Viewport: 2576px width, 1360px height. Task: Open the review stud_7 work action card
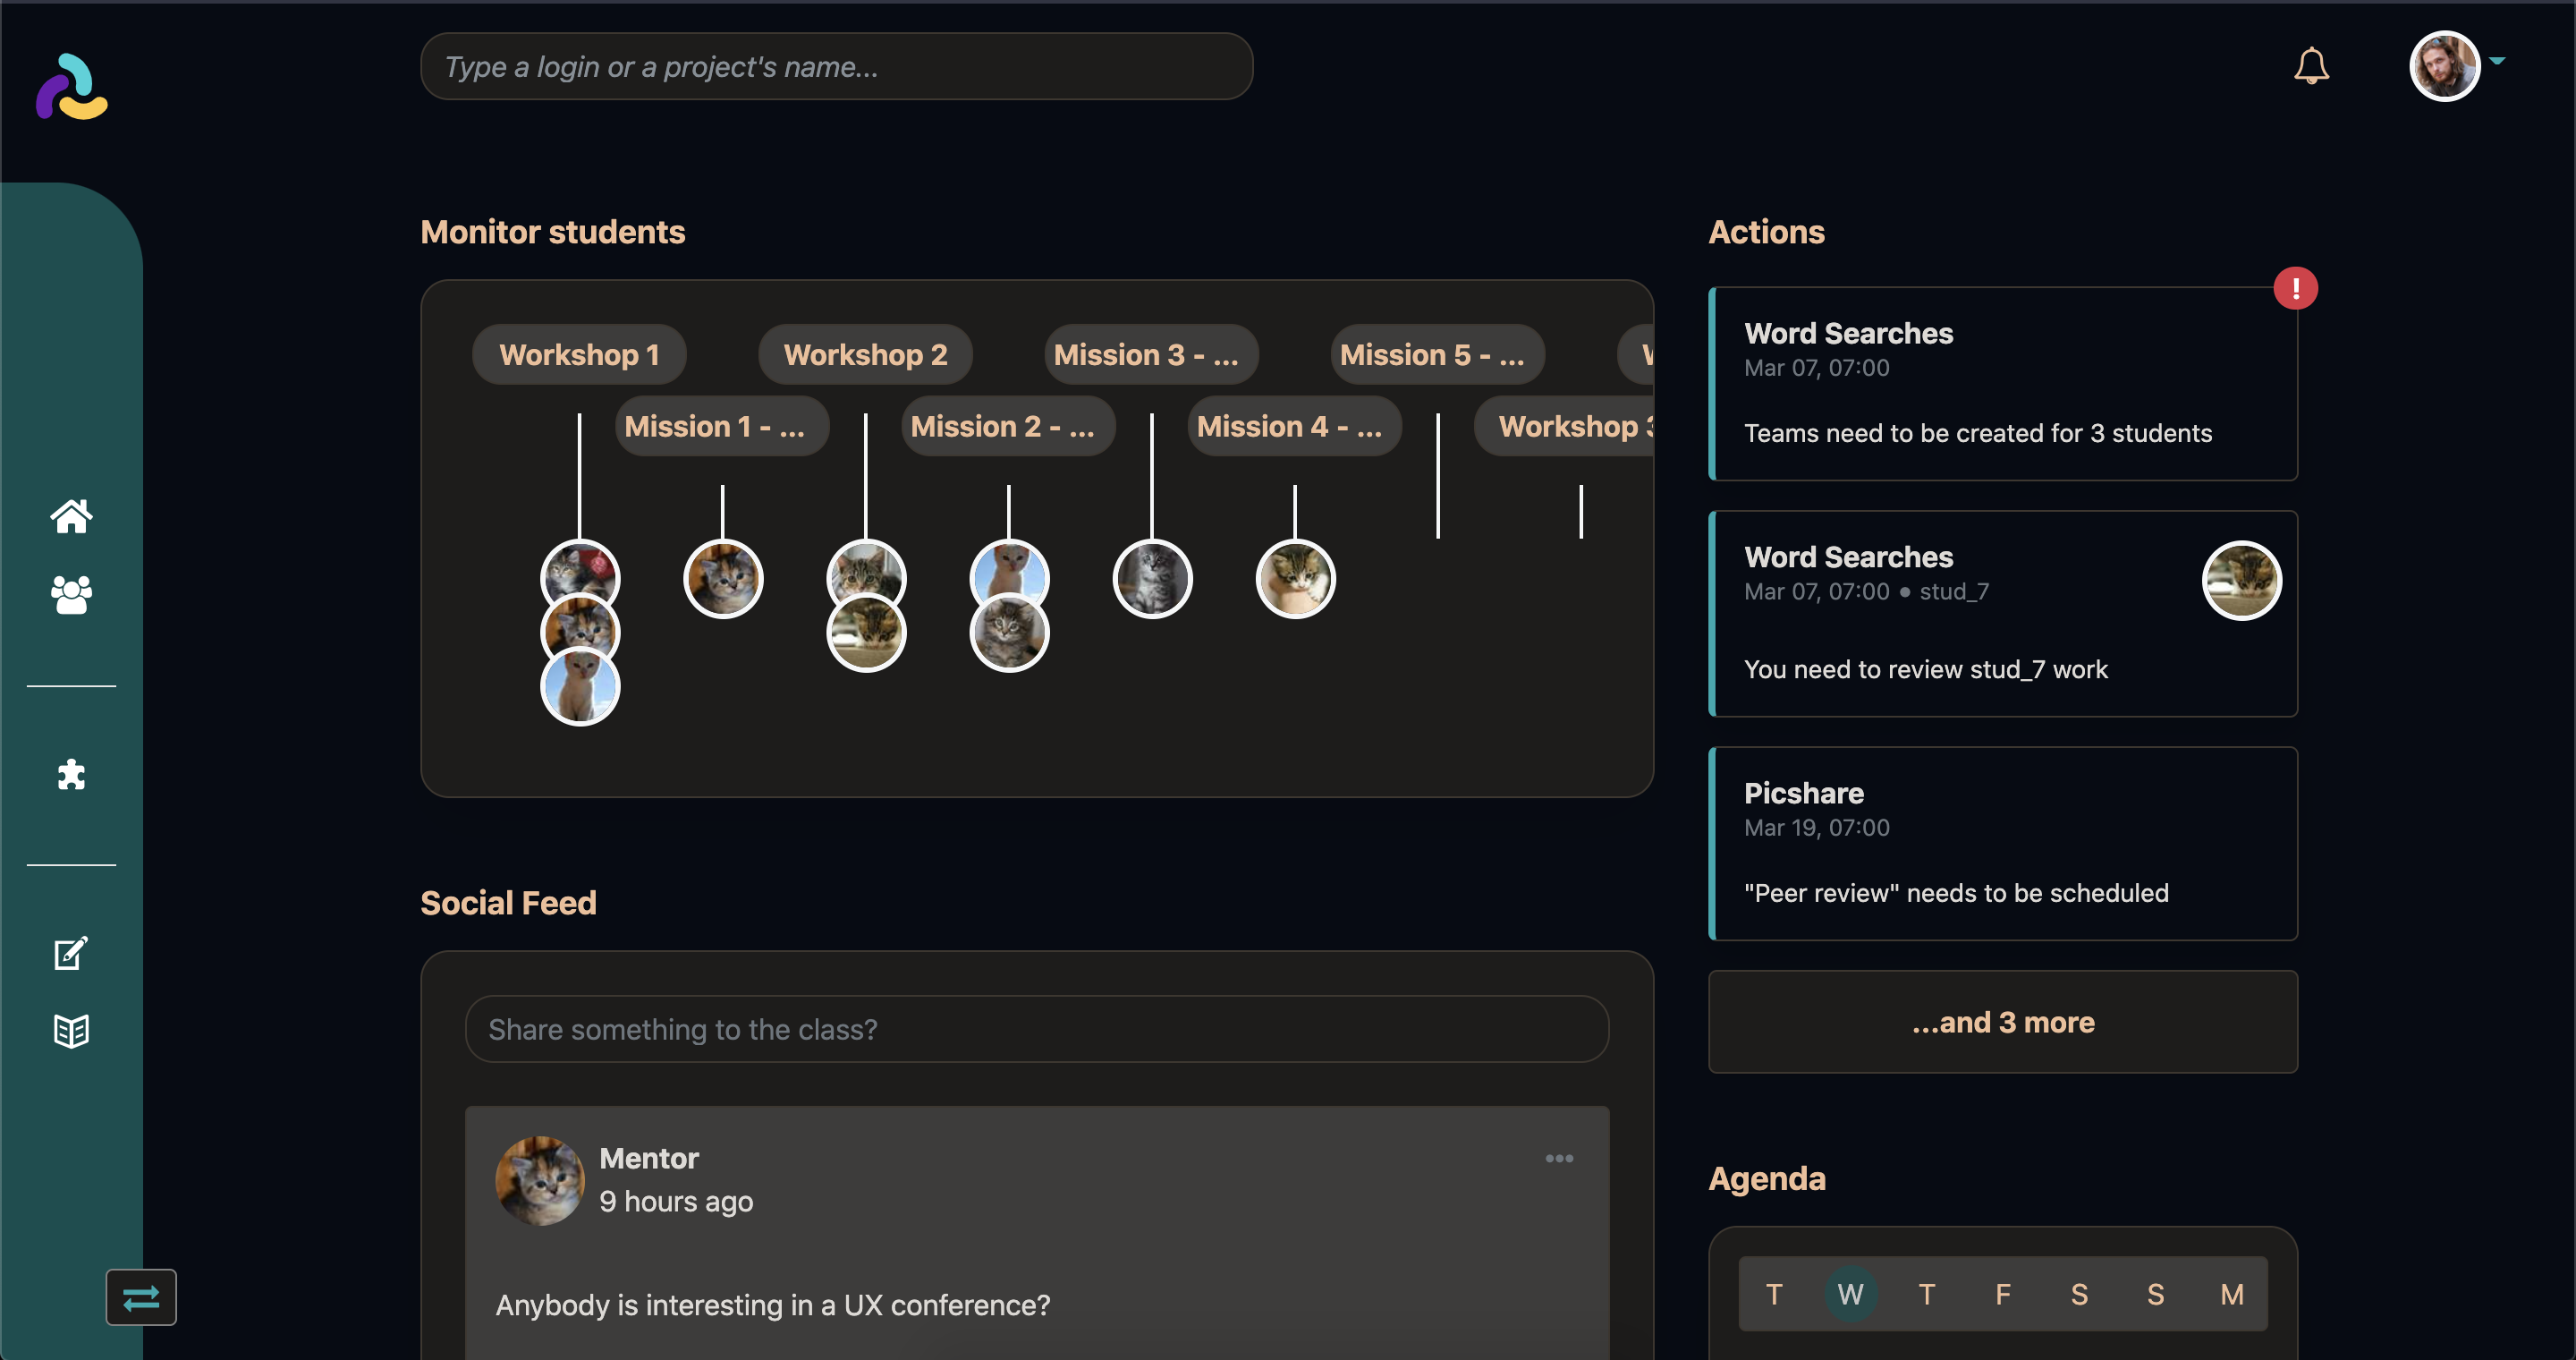click(2003, 614)
